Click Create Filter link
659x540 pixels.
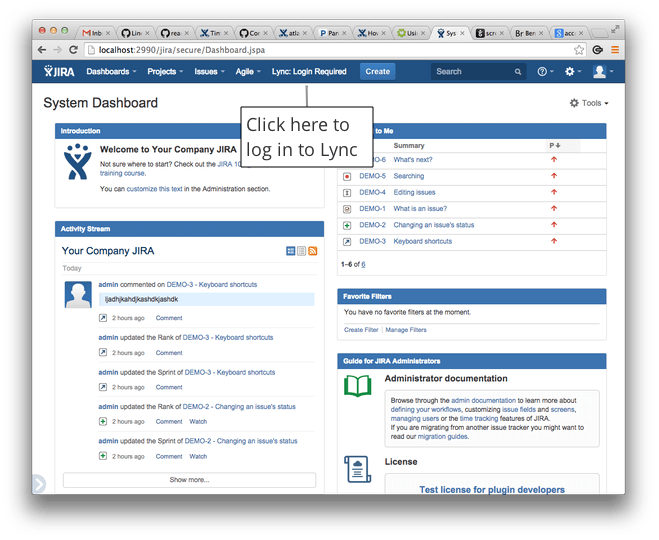pos(361,330)
